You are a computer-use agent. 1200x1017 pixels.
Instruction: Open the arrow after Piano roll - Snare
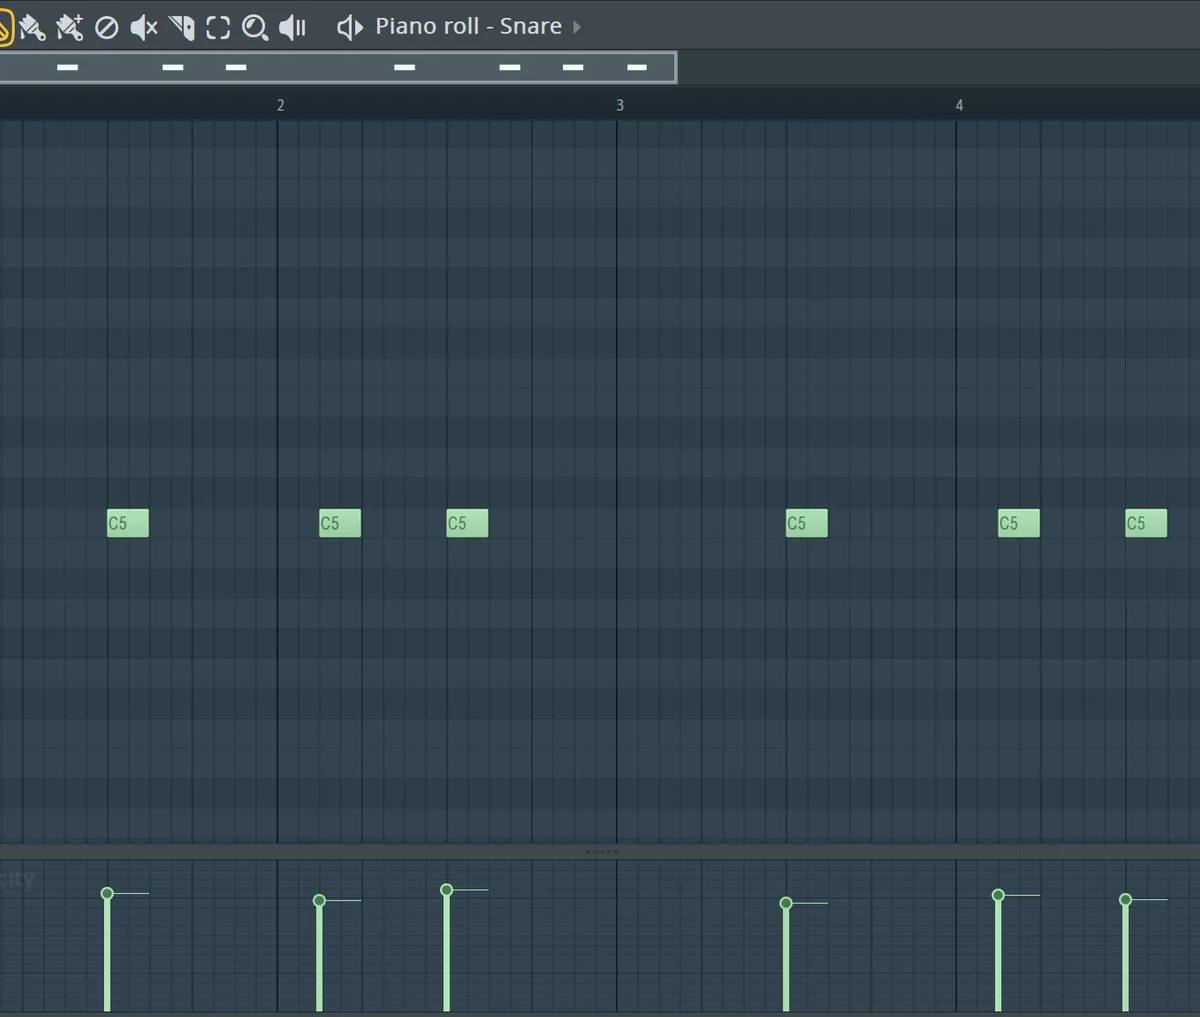tap(577, 27)
